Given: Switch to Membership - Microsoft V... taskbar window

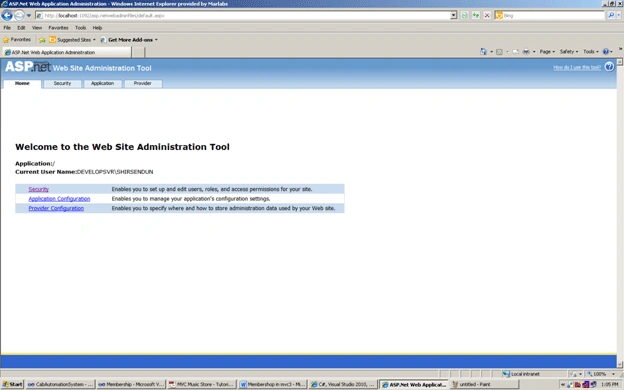Looking at the screenshot, I should point(131,384).
